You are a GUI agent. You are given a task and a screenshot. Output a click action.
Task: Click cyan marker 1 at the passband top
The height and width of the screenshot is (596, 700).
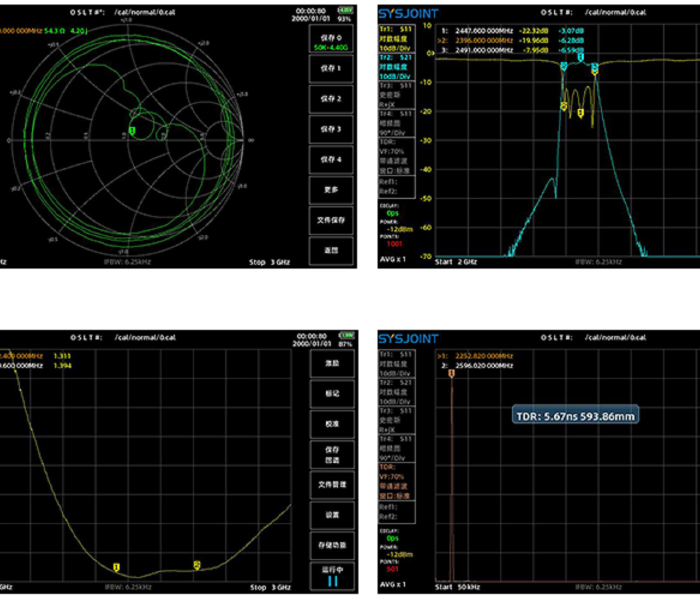click(580, 57)
